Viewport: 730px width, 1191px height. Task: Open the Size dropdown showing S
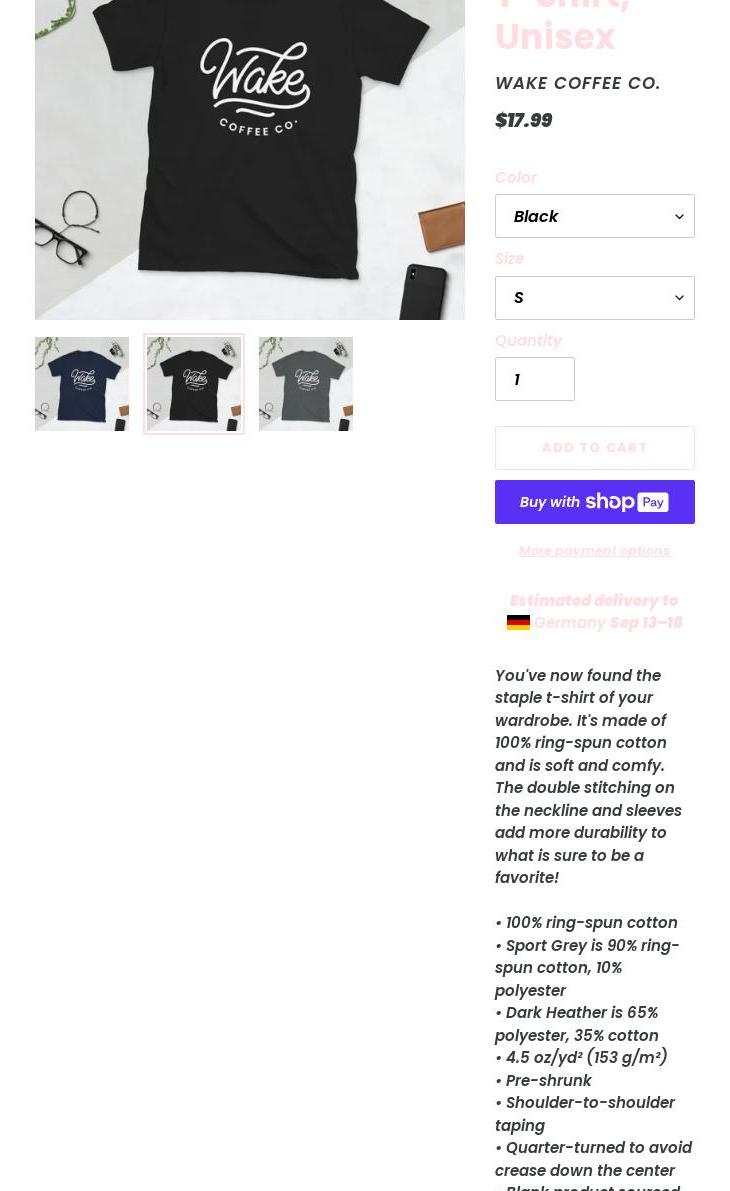pos(594,298)
